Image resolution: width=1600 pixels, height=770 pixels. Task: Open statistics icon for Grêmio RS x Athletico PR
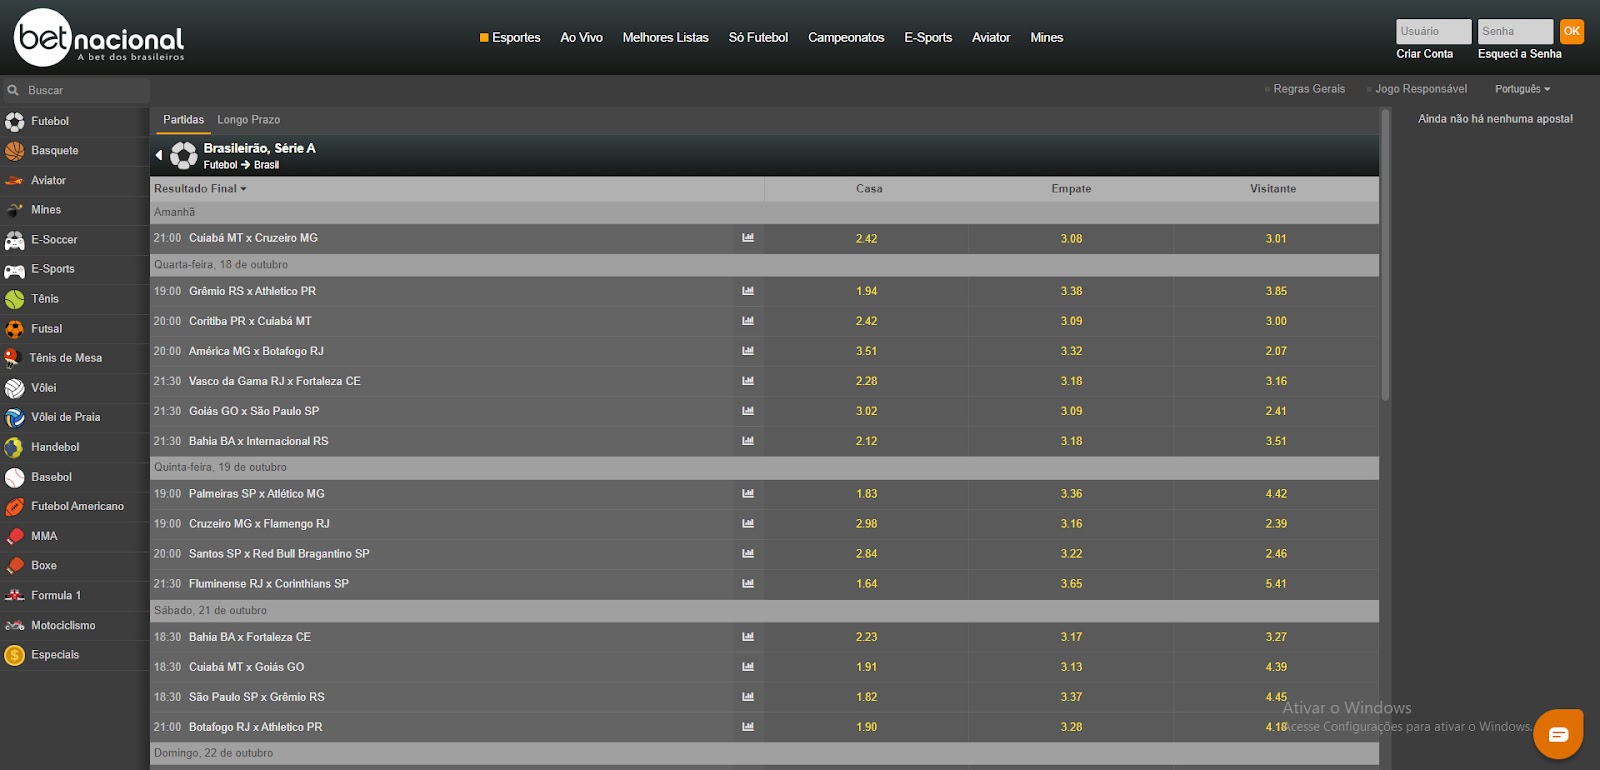pyautogui.click(x=748, y=291)
